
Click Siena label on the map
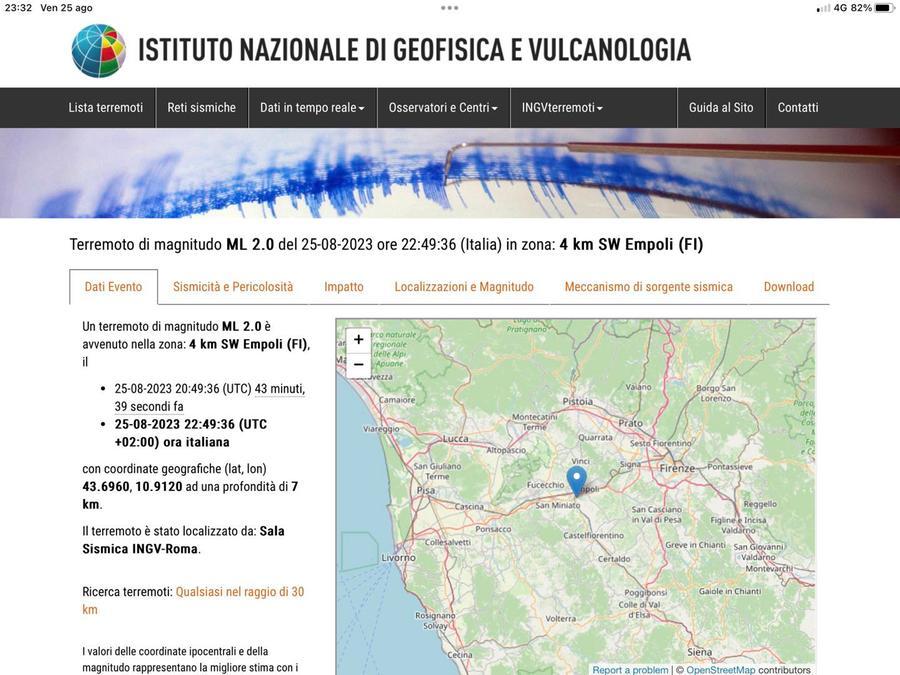coord(700,651)
